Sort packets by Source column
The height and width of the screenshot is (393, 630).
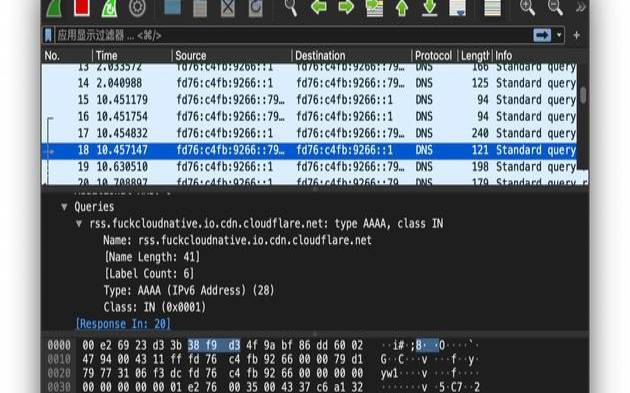232,55
